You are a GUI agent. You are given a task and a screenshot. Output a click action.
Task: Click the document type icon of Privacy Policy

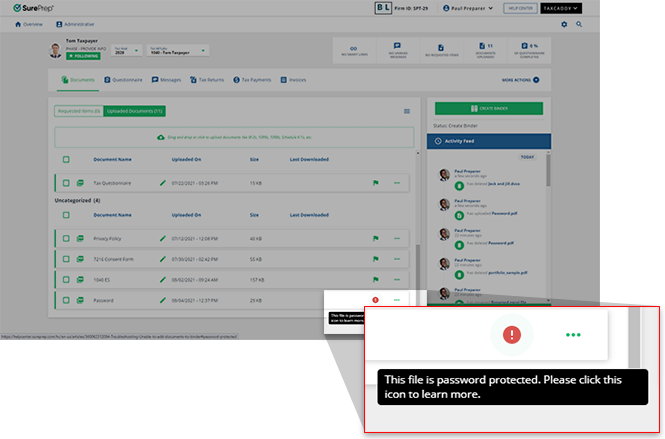(80, 238)
